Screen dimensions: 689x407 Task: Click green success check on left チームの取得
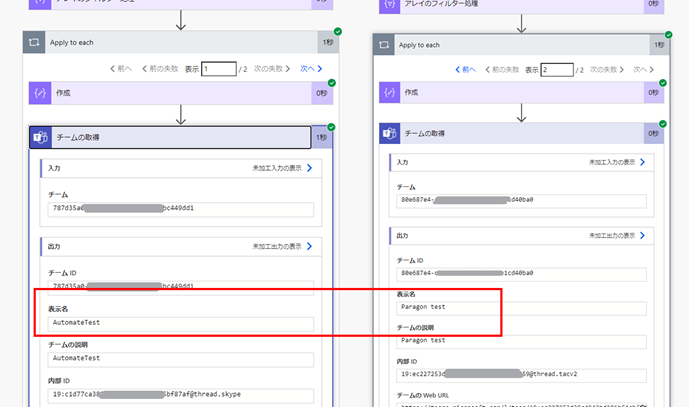coord(331,127)
